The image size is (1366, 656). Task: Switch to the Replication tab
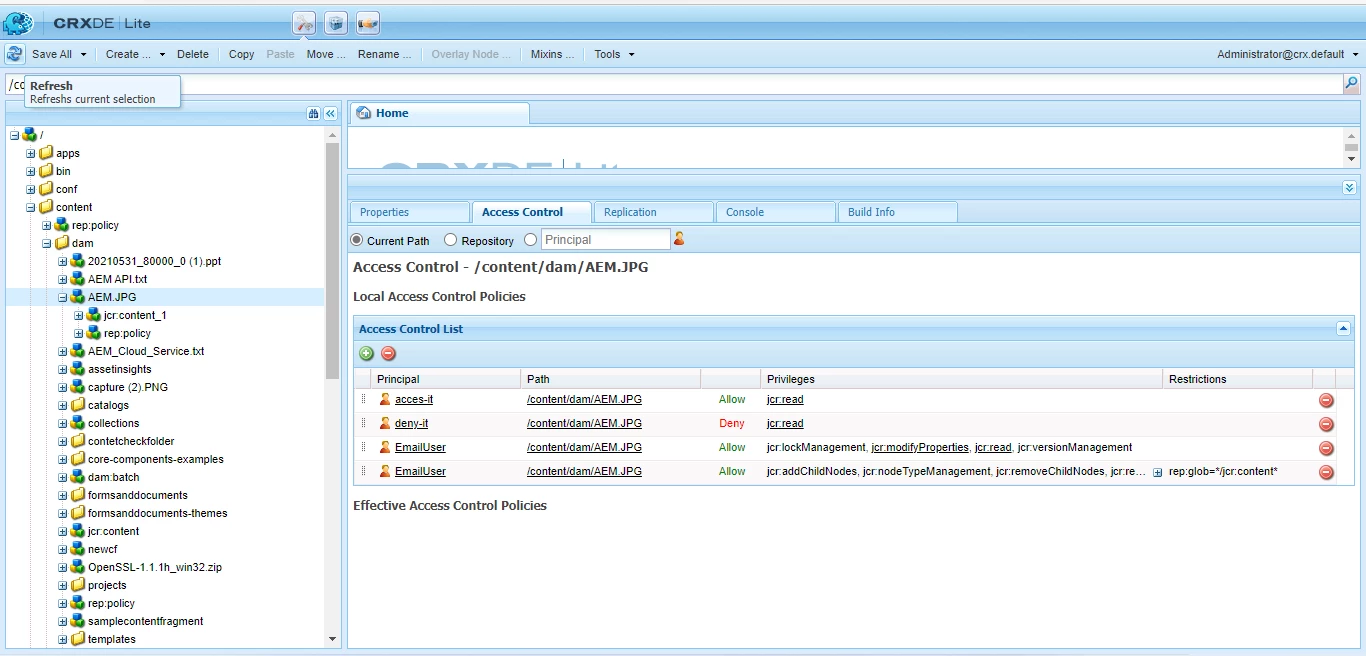click(x=653, y=212)
